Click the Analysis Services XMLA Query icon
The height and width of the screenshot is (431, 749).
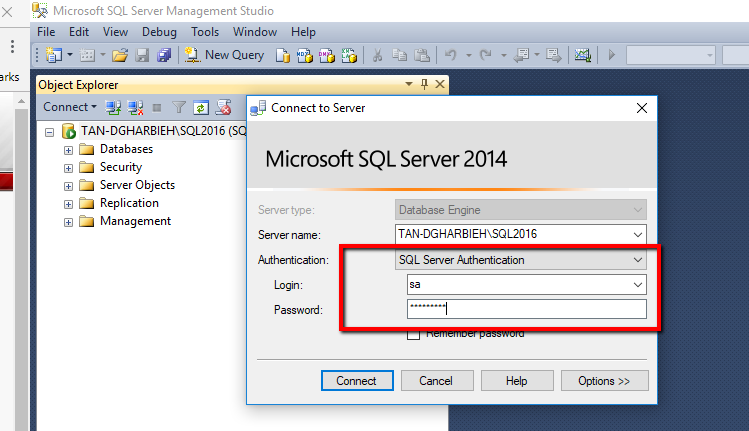(x=349, y=55)
